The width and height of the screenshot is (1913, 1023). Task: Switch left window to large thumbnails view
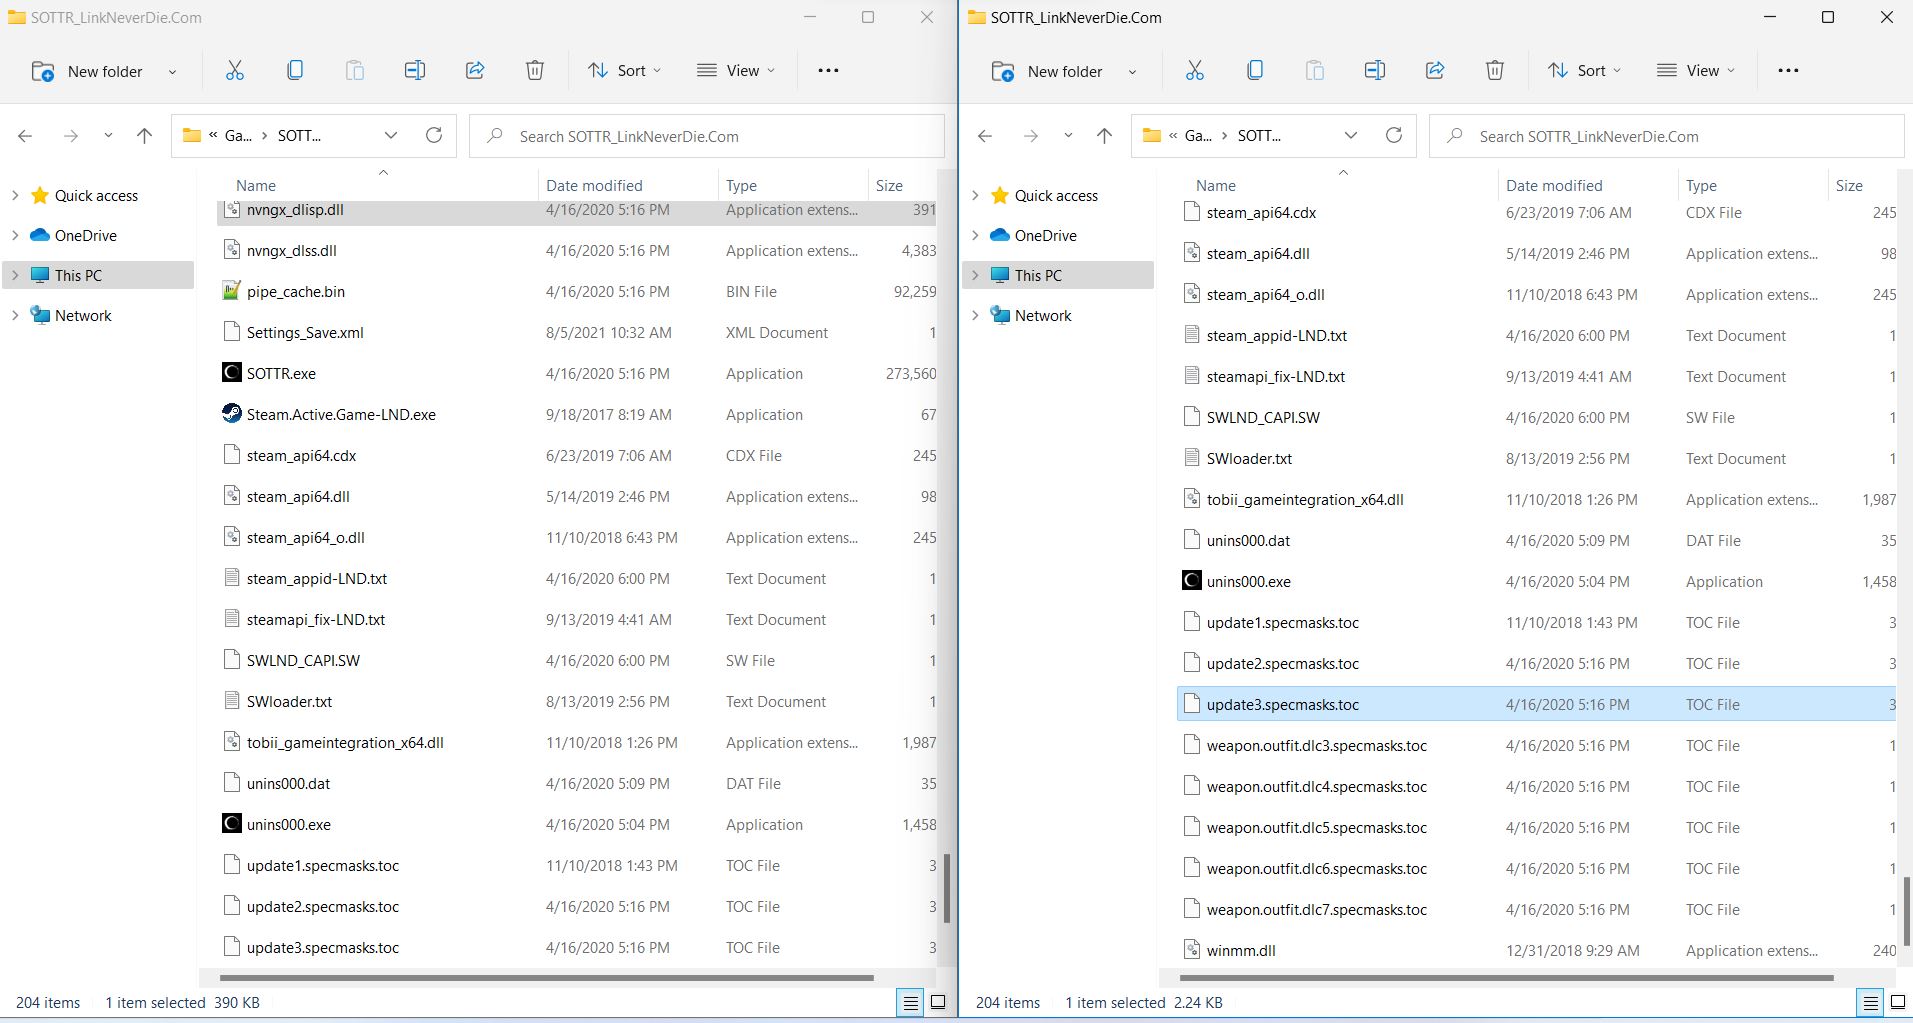938,1002
